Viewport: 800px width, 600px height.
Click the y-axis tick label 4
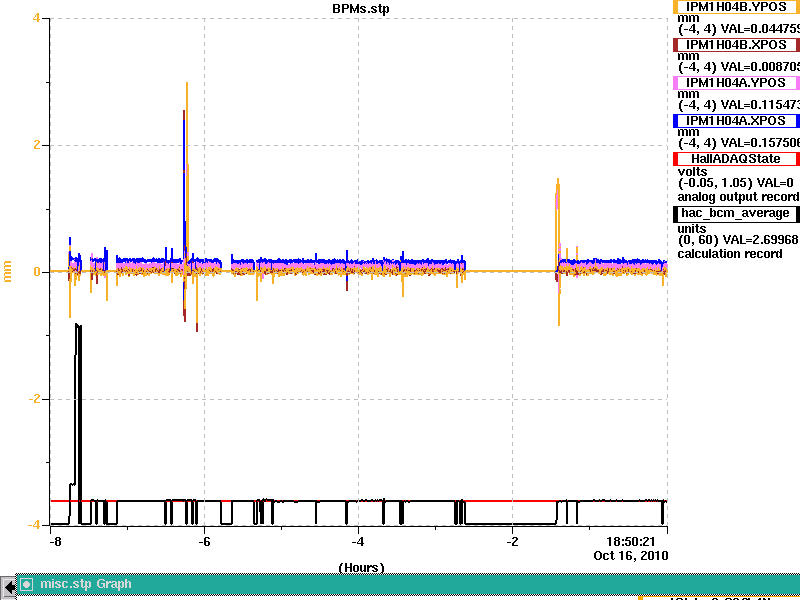pos(36,18)
